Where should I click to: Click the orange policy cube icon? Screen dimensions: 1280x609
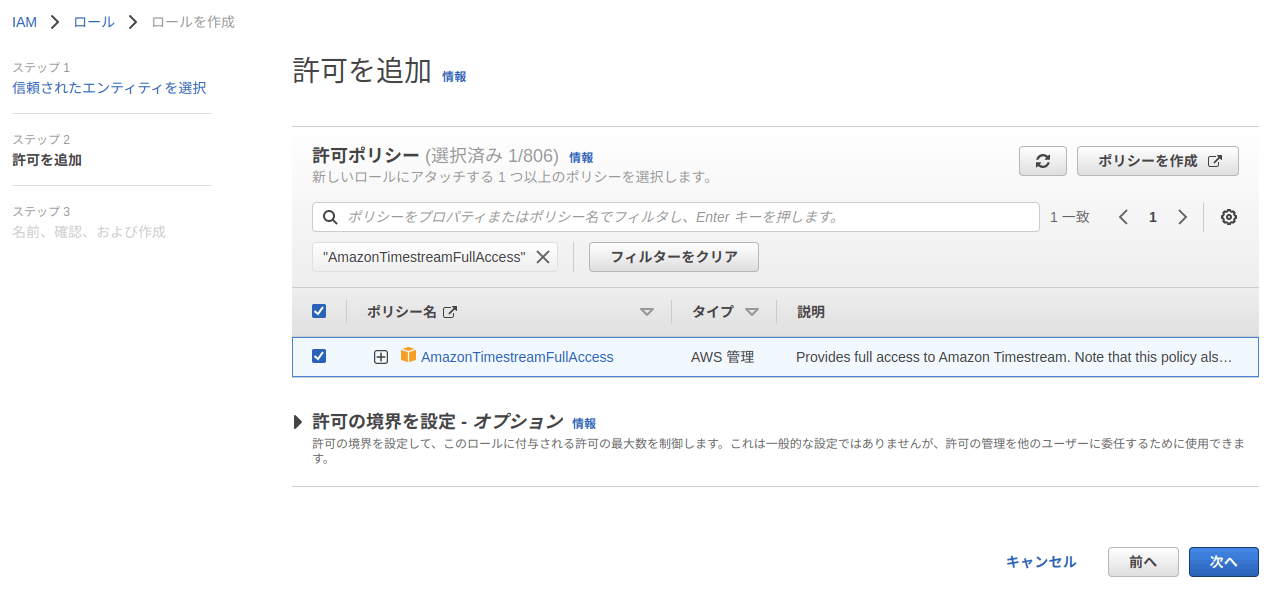pos(408,355)
